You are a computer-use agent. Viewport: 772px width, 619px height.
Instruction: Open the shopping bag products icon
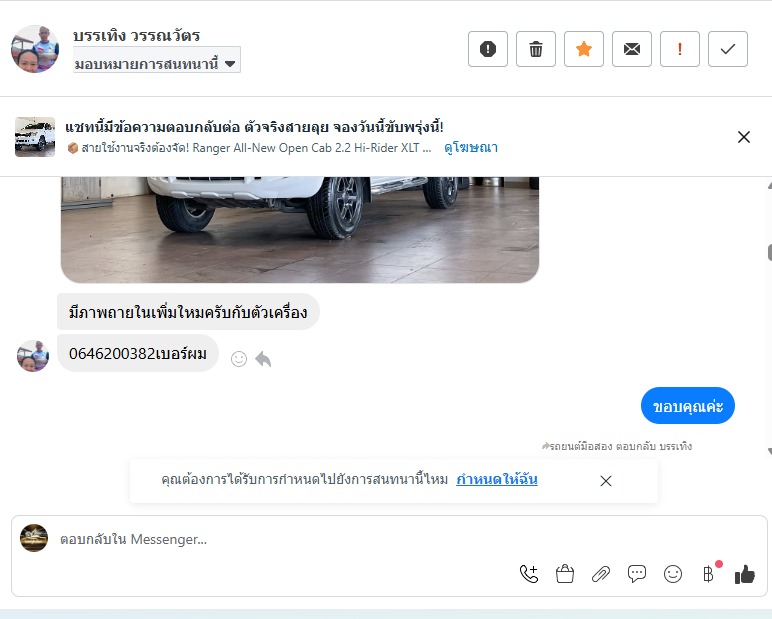tap(565, 574)
